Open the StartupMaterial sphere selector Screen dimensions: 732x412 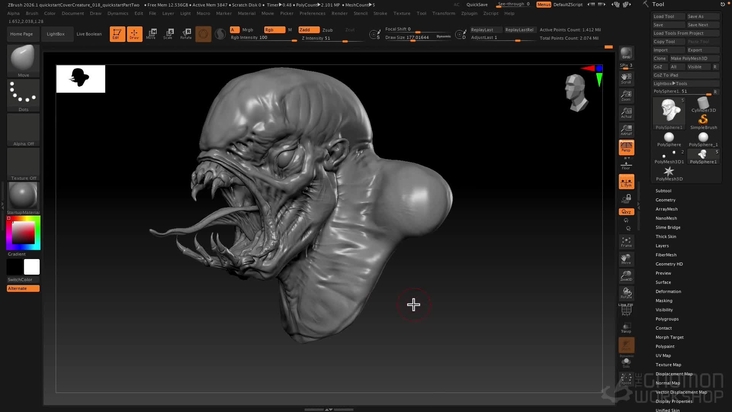click(23, 198)
